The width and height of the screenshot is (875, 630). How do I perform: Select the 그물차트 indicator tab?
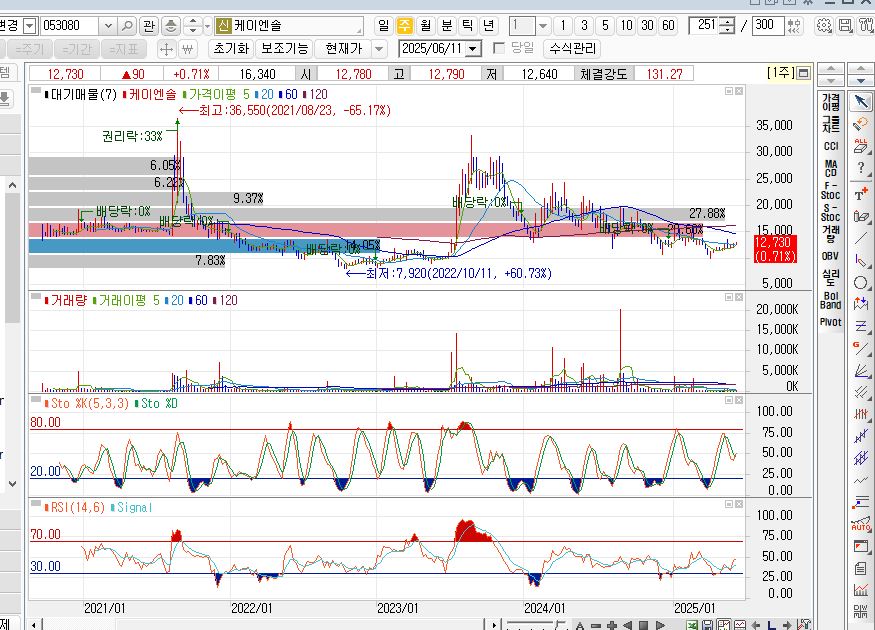[x=831, y=124]
